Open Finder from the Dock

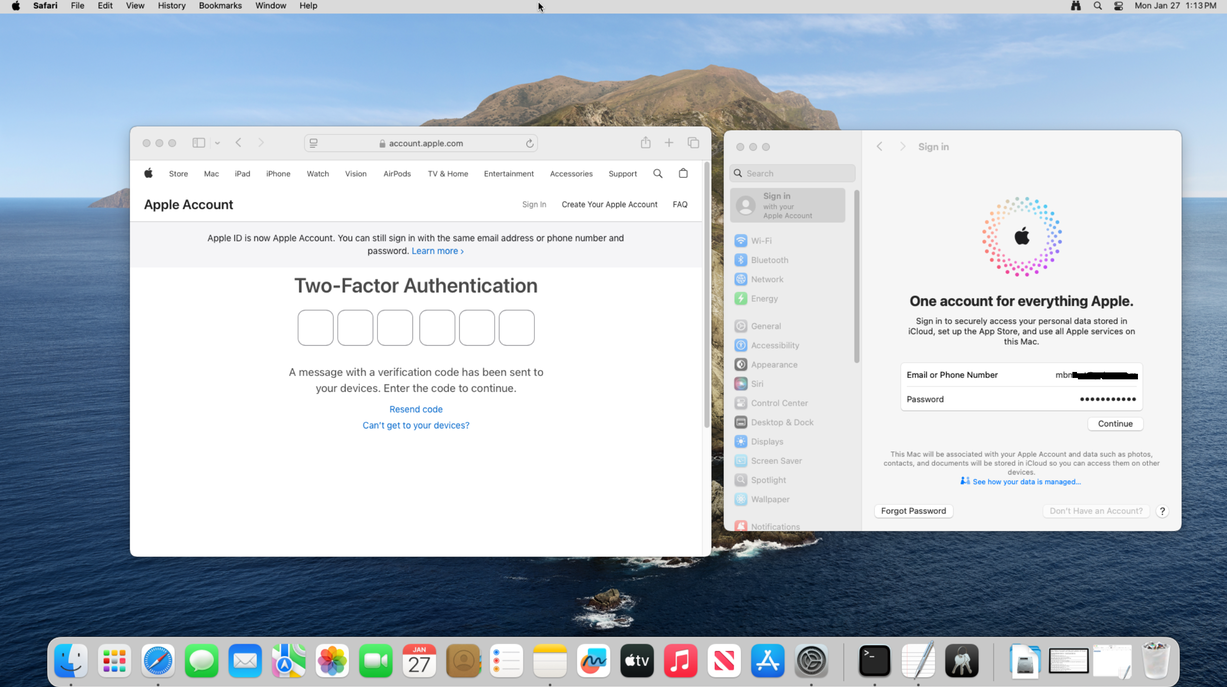[x=71, y=661]
